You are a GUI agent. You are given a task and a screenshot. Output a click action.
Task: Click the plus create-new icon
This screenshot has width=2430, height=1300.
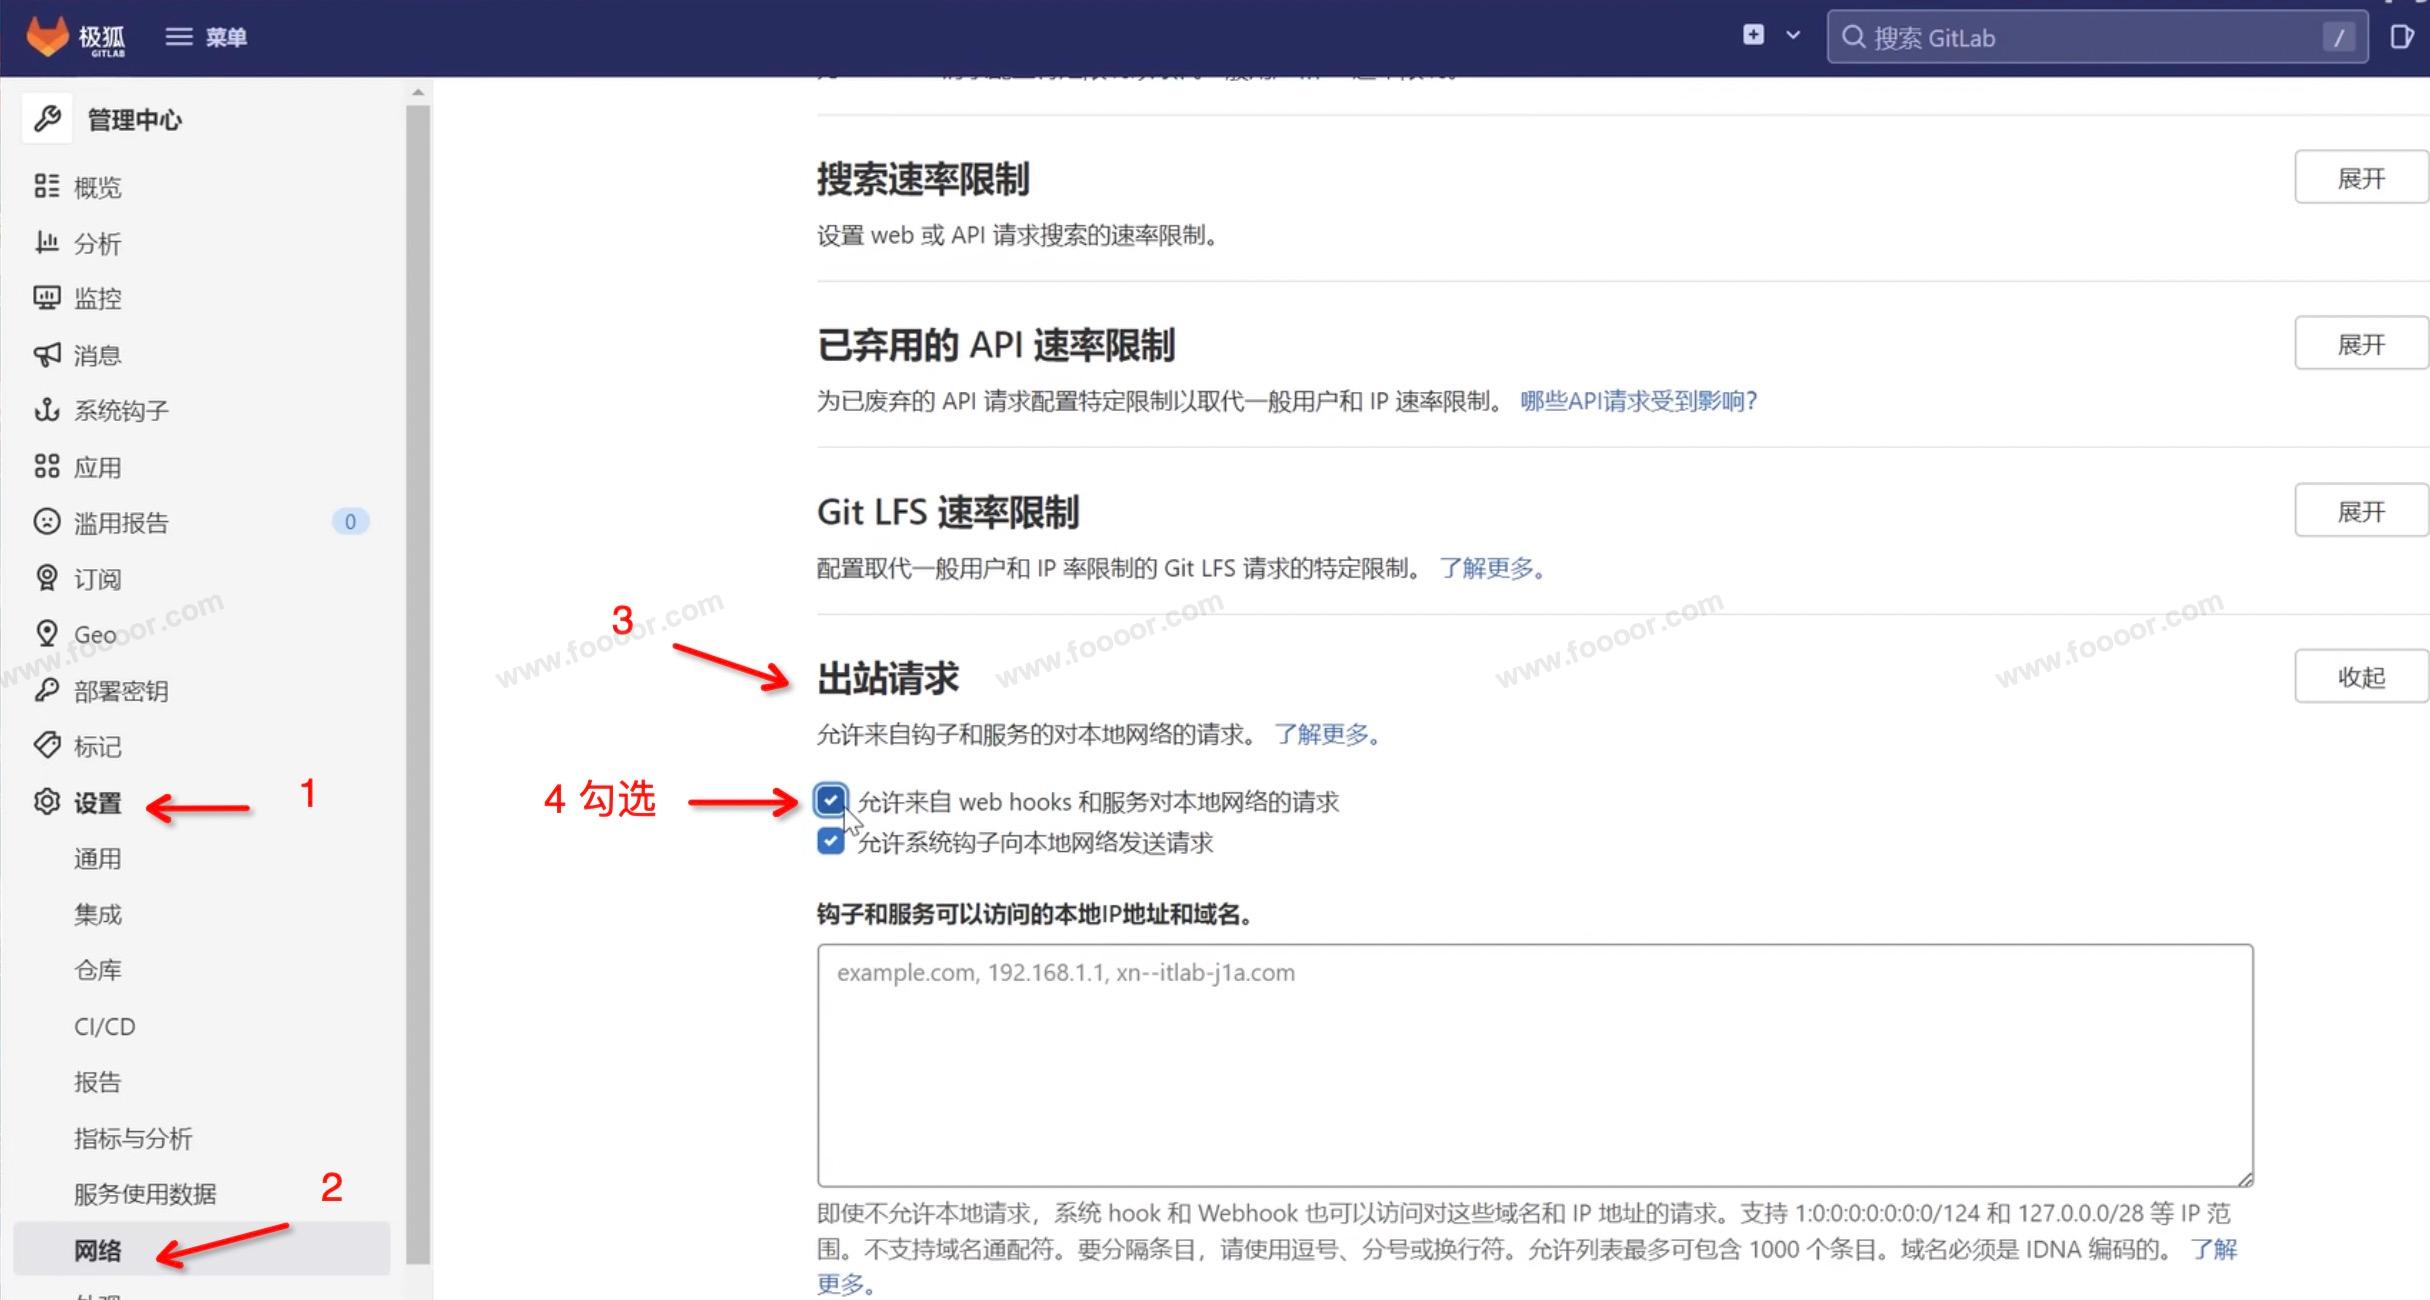tap(1752, 35)
